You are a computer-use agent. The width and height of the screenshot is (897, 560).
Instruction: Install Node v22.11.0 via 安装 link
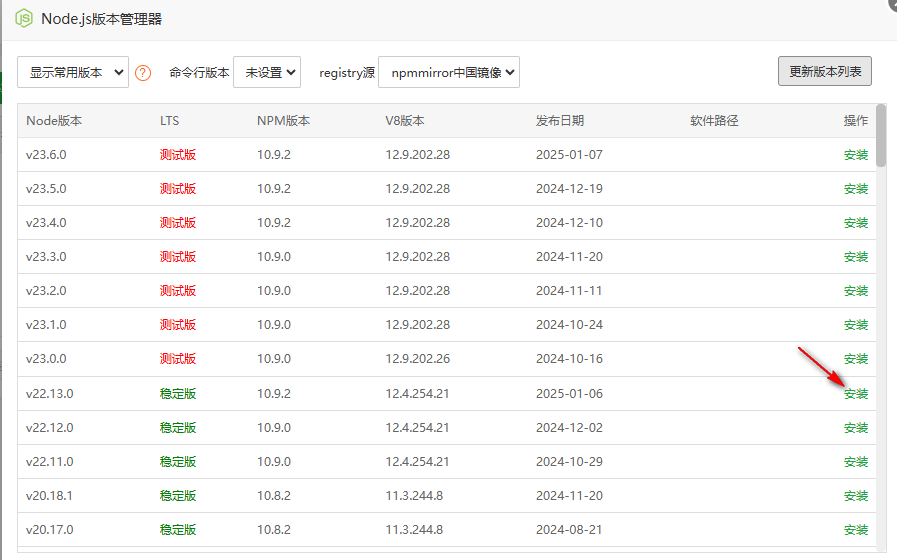[856, 462]
